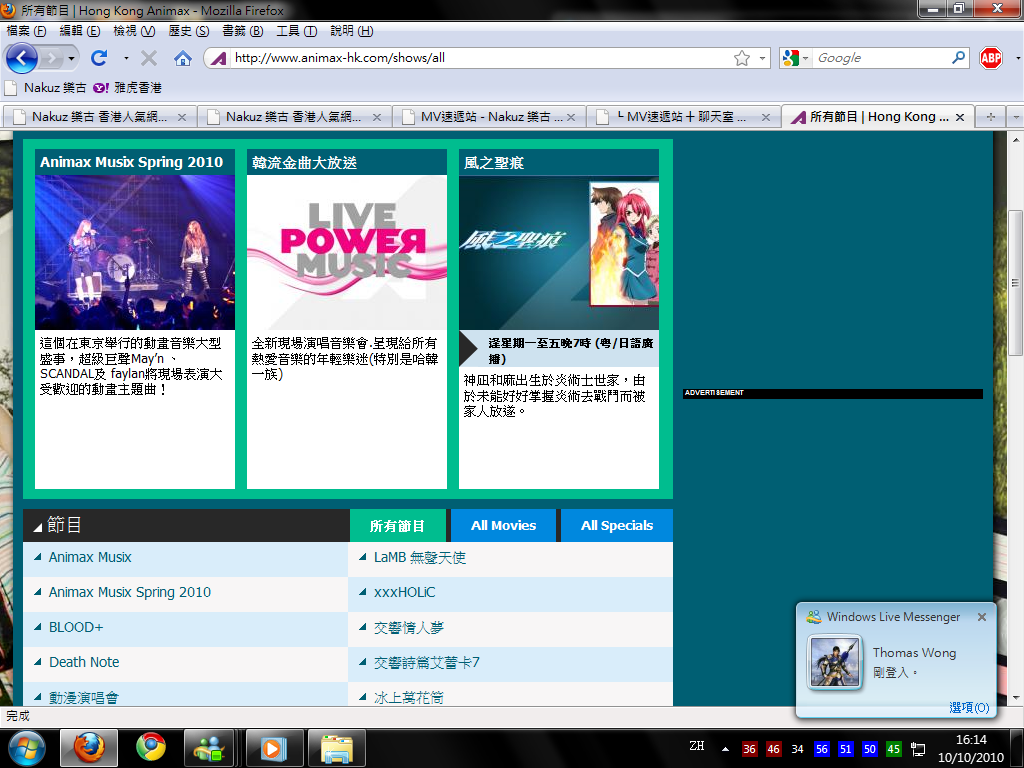This screenshot has height=768, width=1024.
Task: Open Windows Explorer folder taskbar icon
Action: point(337,748)
